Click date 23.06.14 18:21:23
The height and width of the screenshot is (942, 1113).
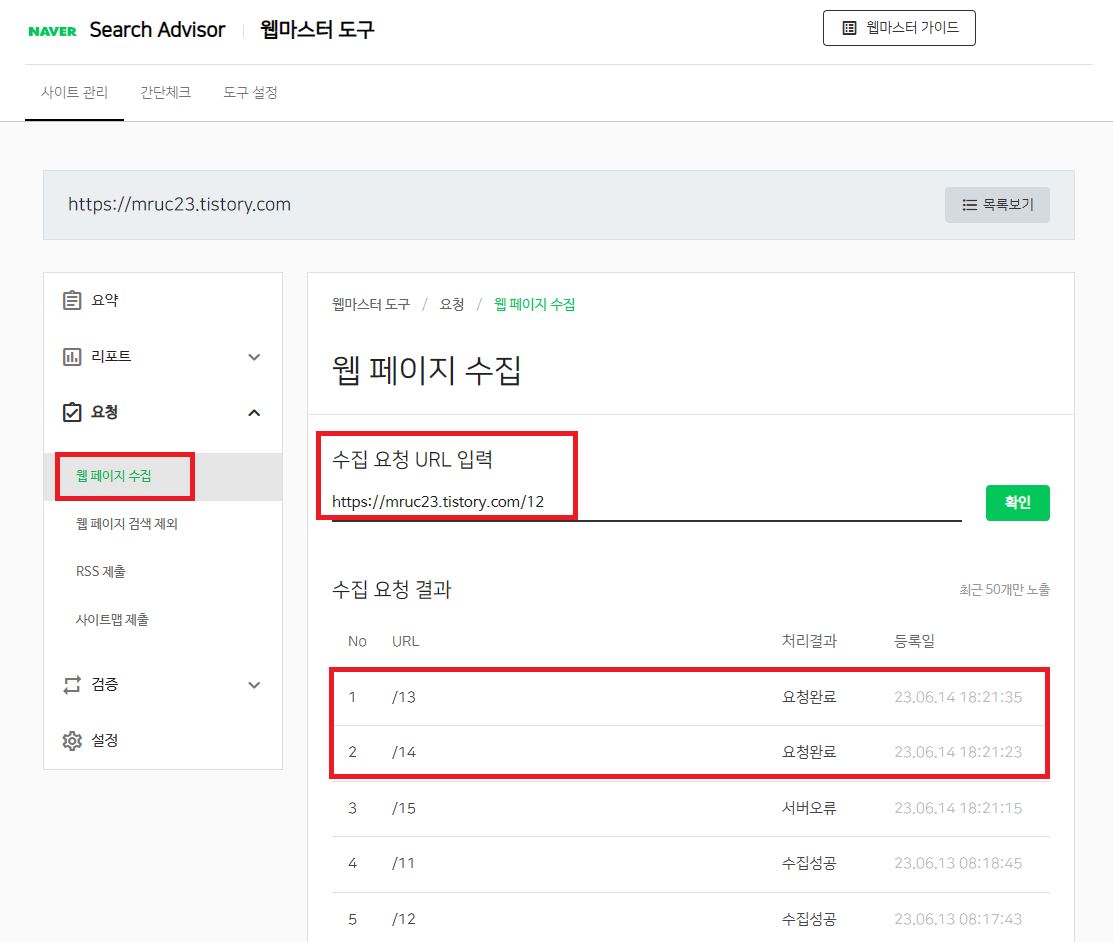pyautogui.click(x=958, y=752)
